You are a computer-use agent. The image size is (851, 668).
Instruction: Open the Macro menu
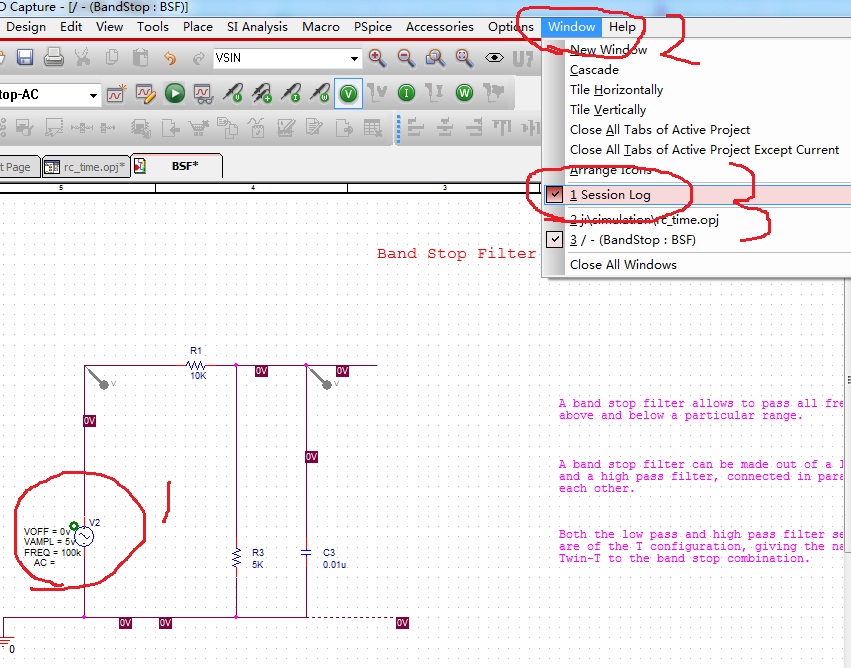click(x=321, y=27)
